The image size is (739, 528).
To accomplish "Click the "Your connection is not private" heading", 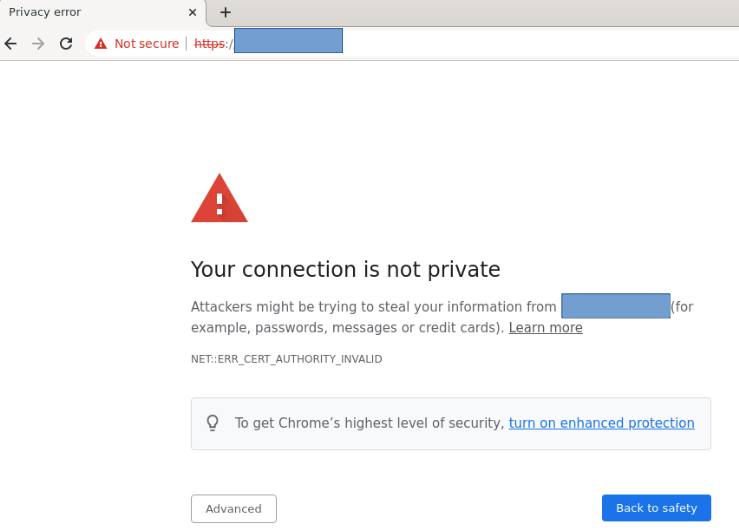I will [x=345, y=269].
